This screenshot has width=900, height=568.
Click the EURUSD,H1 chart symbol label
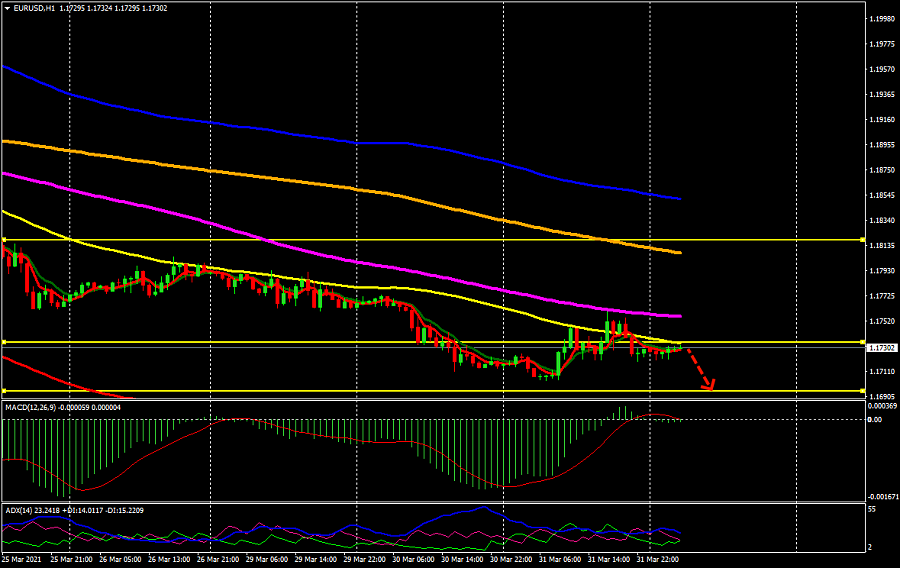coord(32,8)
